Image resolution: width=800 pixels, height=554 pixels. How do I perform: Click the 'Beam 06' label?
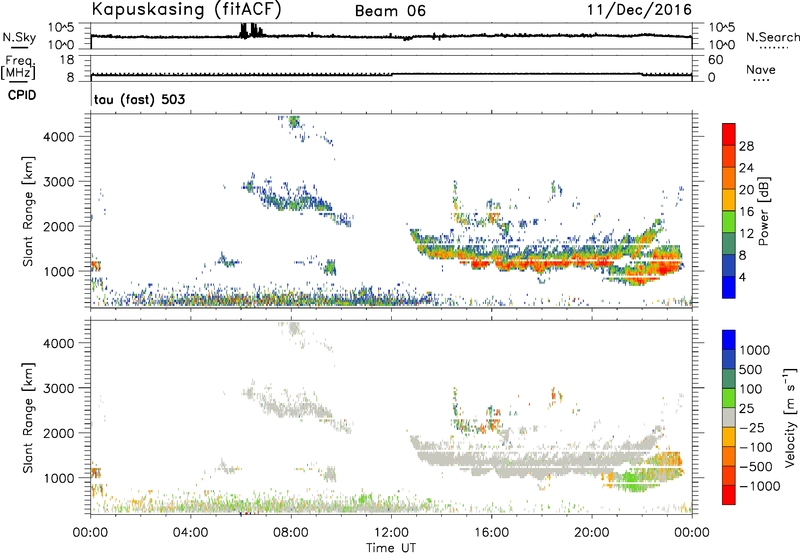pyautogui.click(x=390, y=11)
